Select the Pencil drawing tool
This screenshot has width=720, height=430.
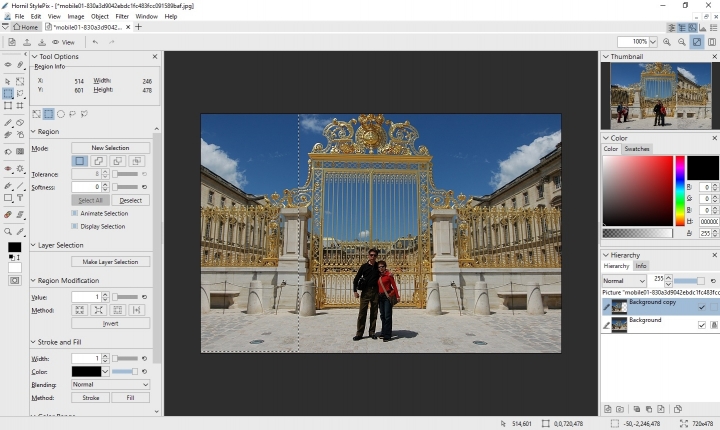[x=8, y=123]
